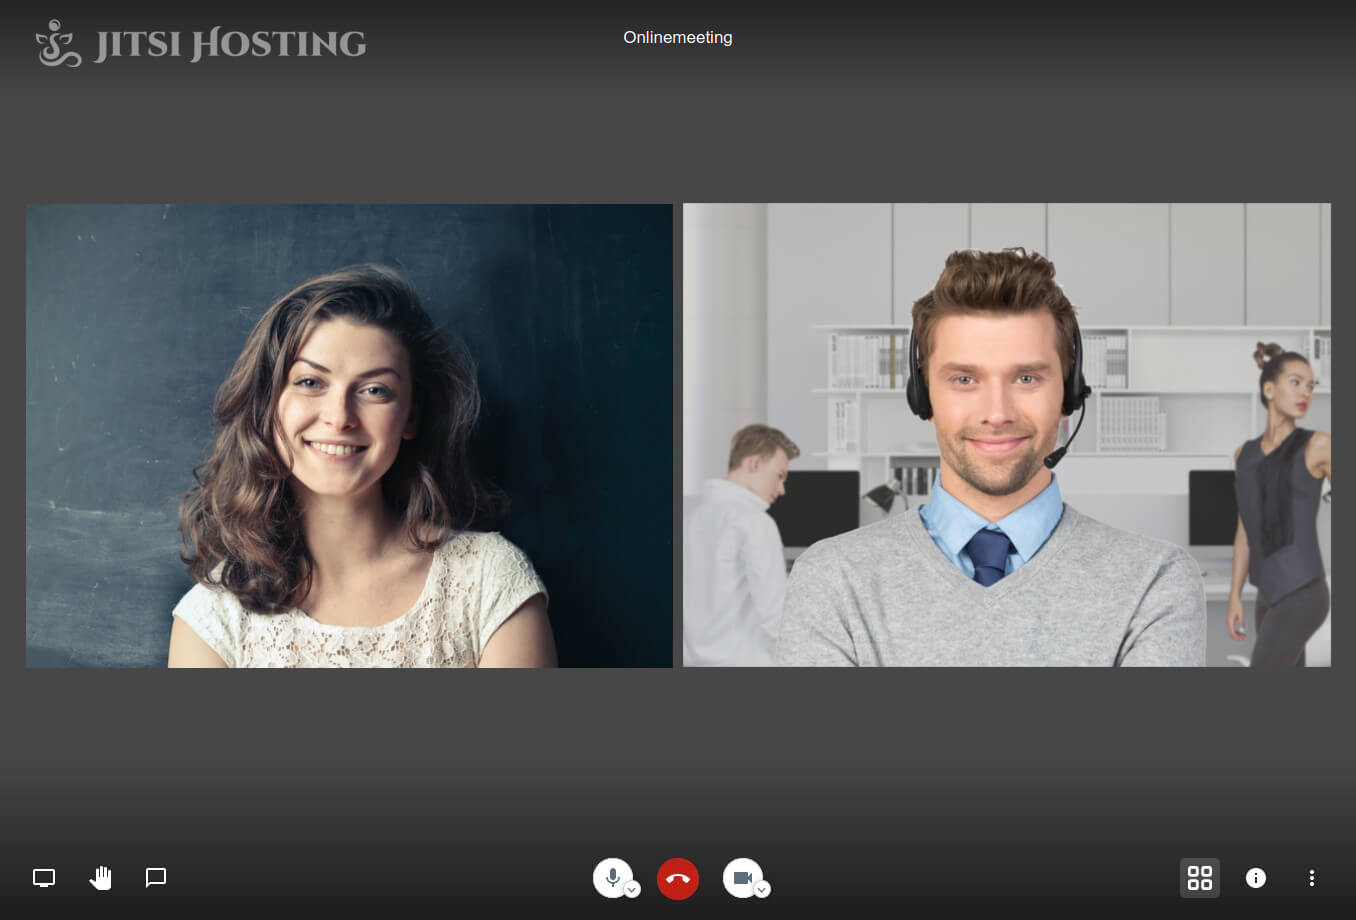Select the smiling woman's video tile
1356x920 pixels.
[349, 435]
